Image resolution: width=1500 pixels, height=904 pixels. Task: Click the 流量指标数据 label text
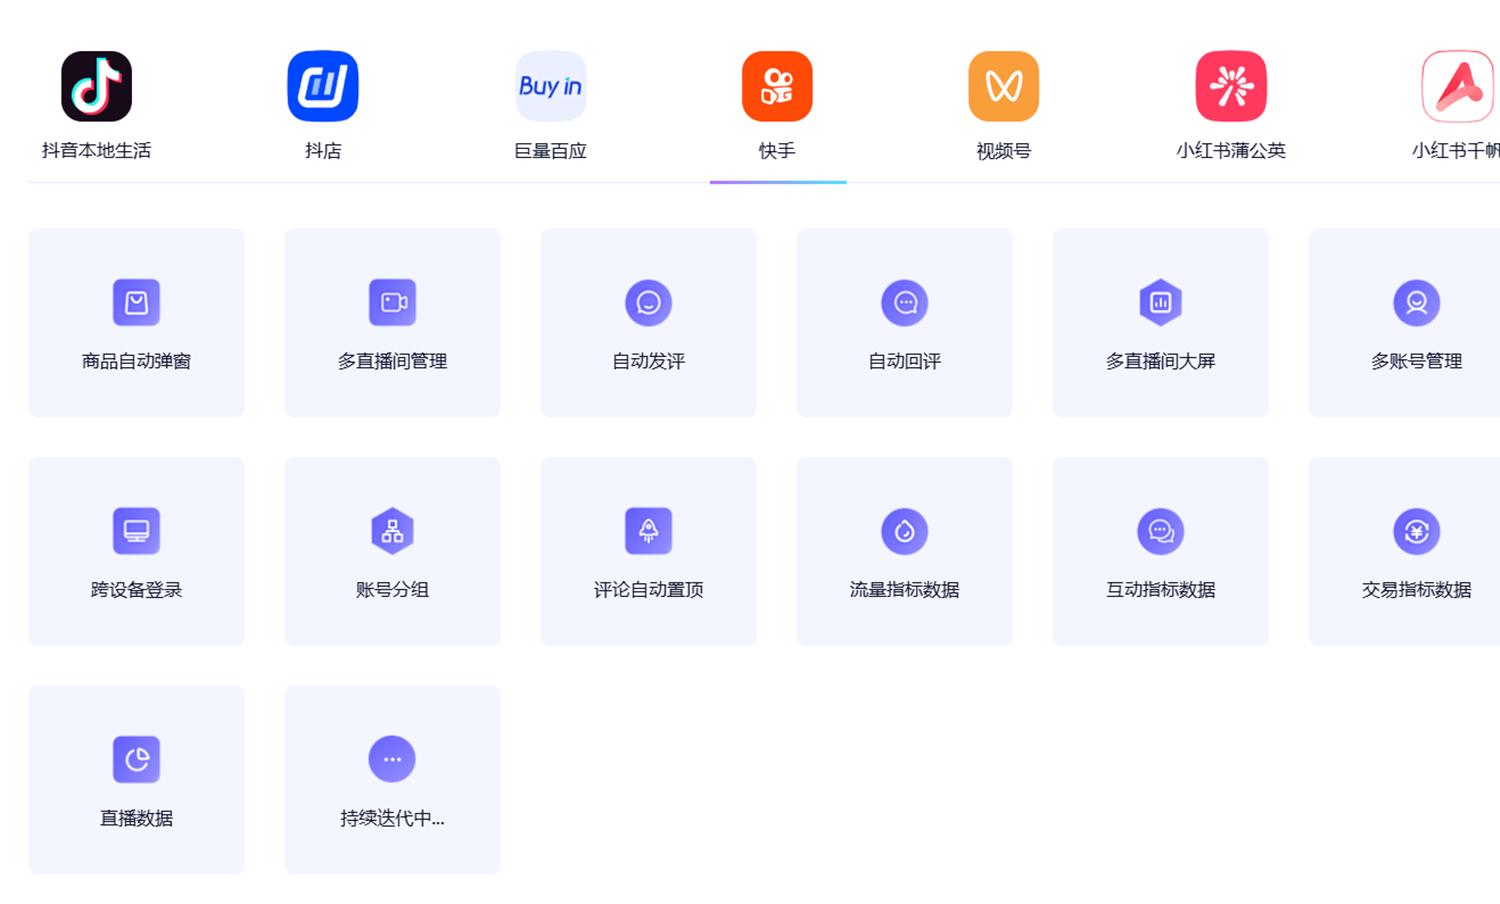point(904,590)
